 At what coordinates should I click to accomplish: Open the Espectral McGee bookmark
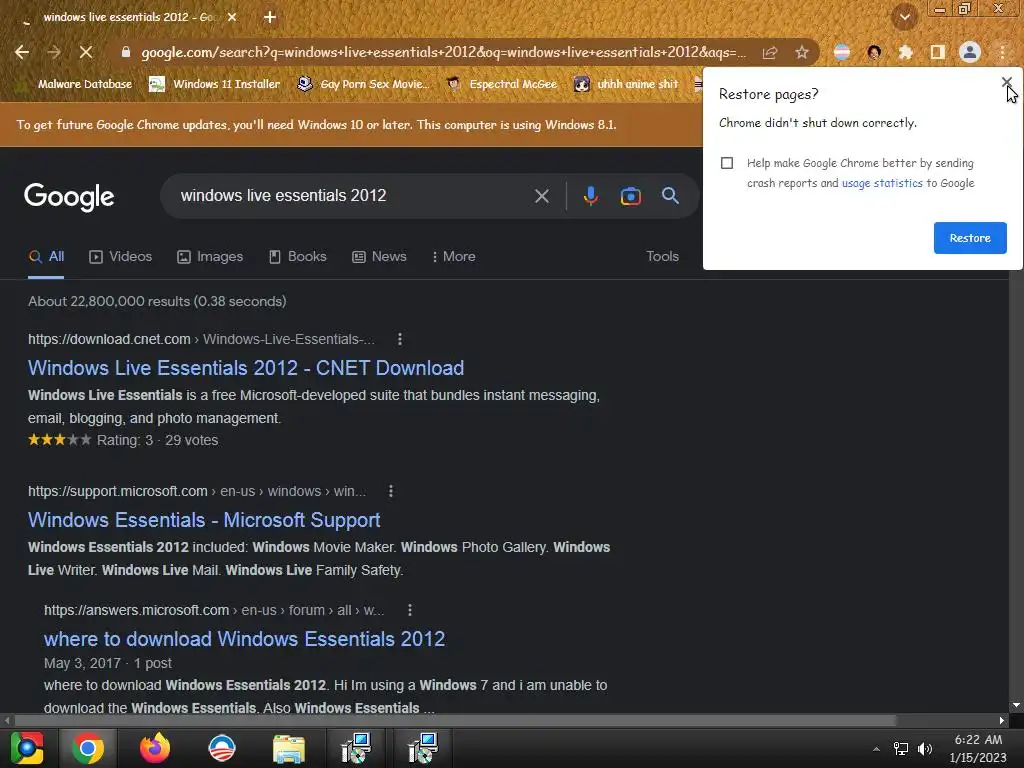point(502,84)
